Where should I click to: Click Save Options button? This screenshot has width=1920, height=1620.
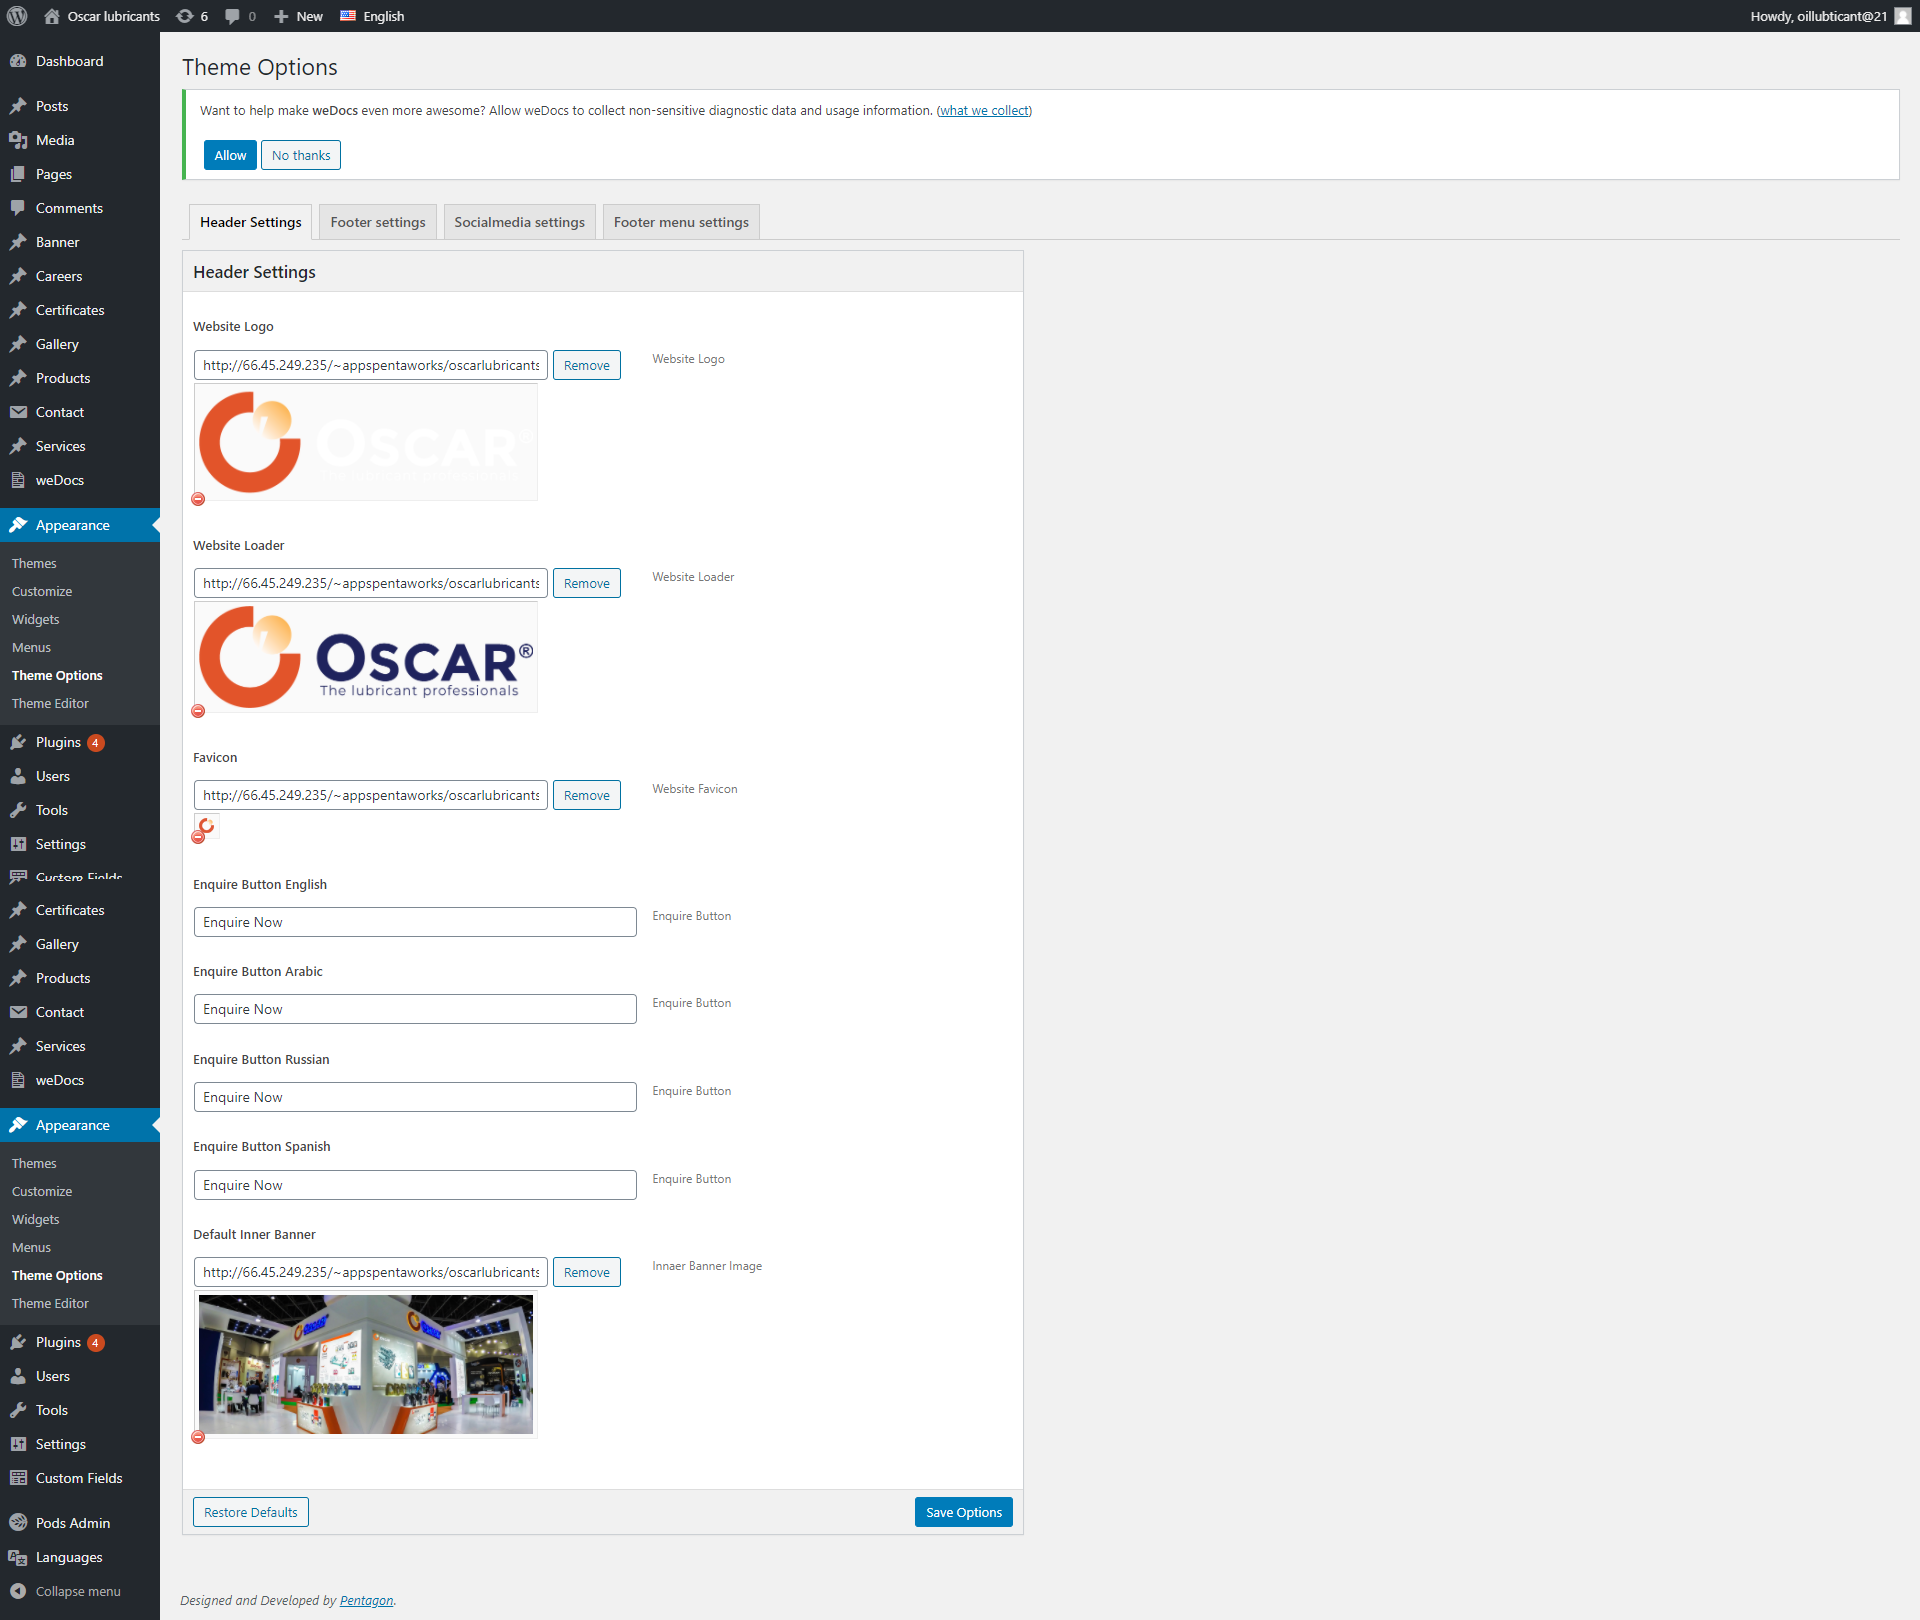point(964,1512)
